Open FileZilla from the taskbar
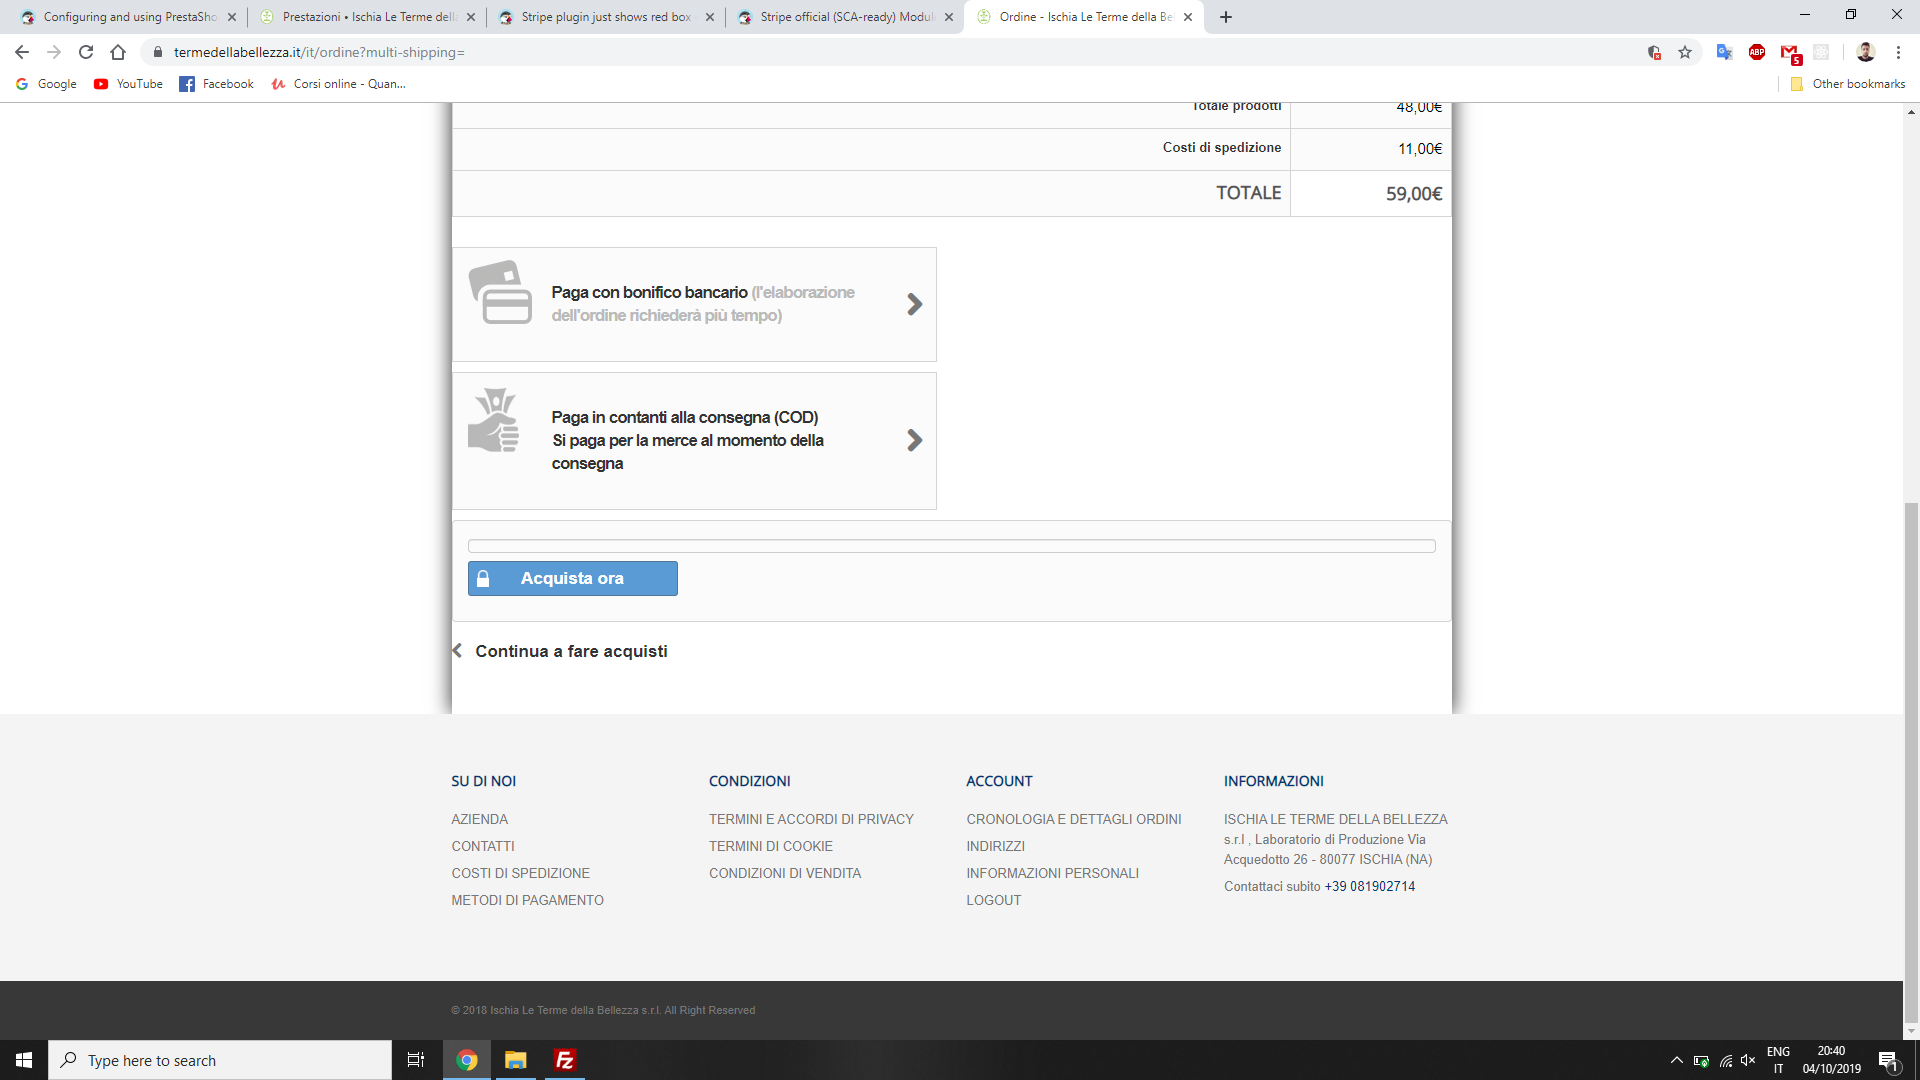The height and width of the screenshot is (1080, 1920). 564,1060
